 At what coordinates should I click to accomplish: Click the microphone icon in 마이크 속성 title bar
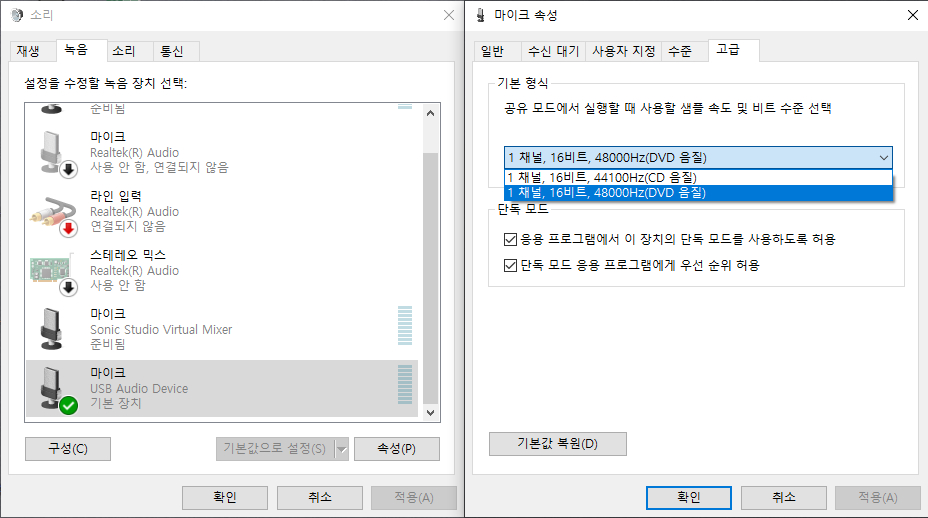pos(481,15)
